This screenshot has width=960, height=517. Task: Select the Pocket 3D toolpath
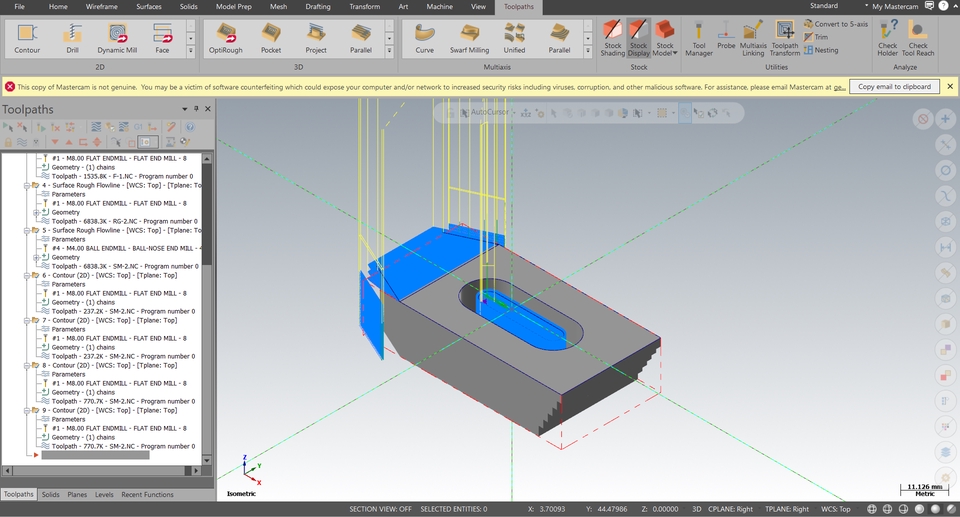click(x=271, y=38)
